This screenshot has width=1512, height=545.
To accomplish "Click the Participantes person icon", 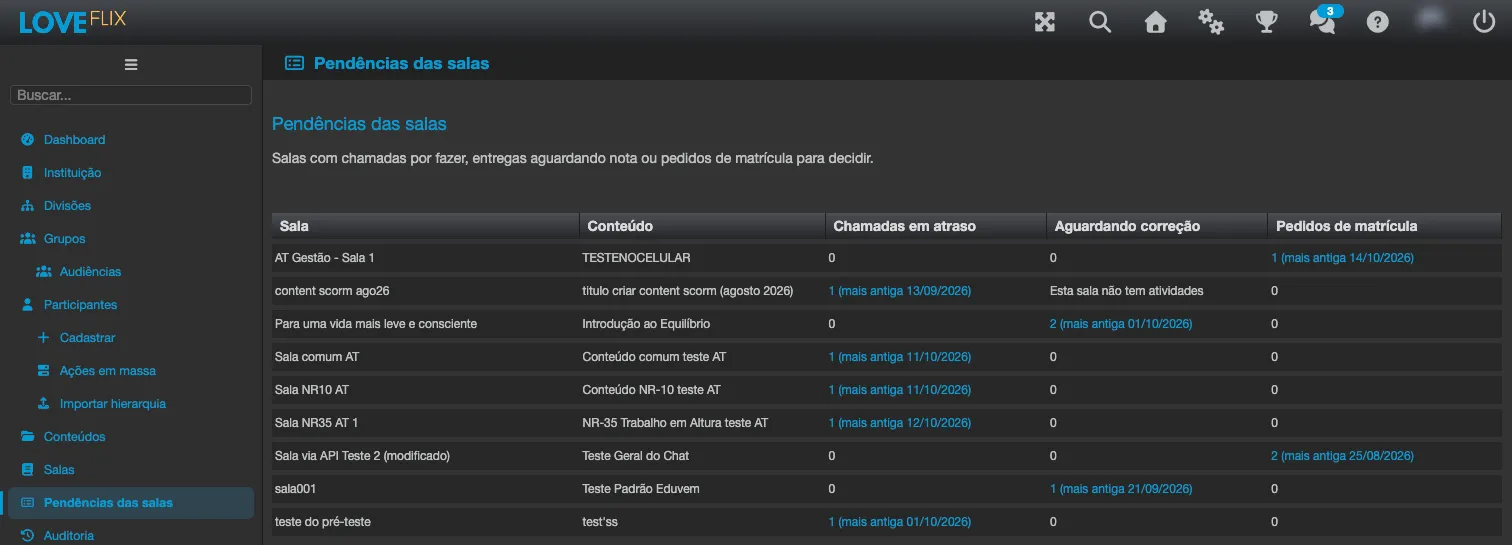I will pos(28,304).
